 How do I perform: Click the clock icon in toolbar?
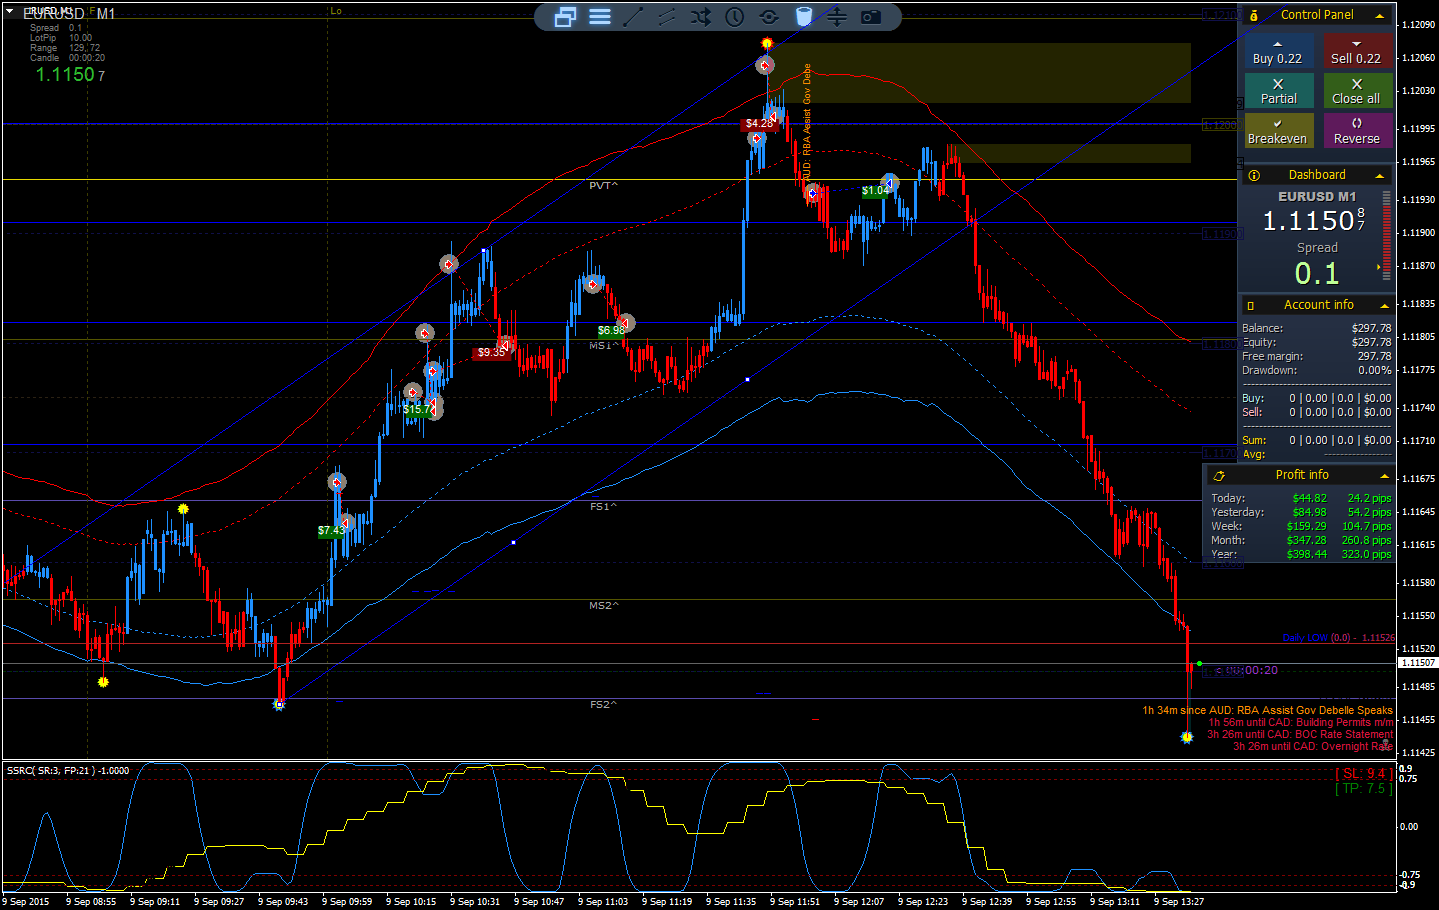735,17
